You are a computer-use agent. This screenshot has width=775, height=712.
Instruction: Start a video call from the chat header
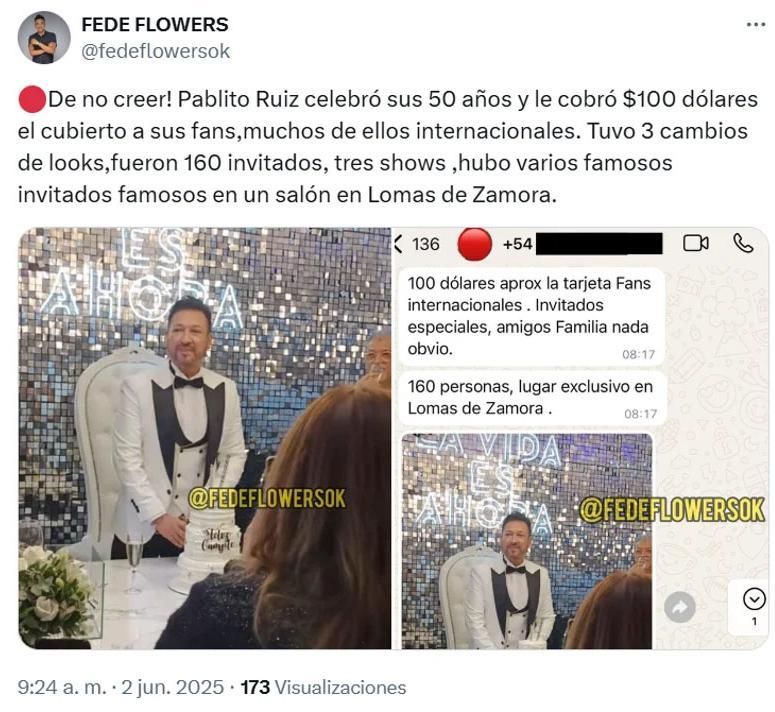(695, 243)
